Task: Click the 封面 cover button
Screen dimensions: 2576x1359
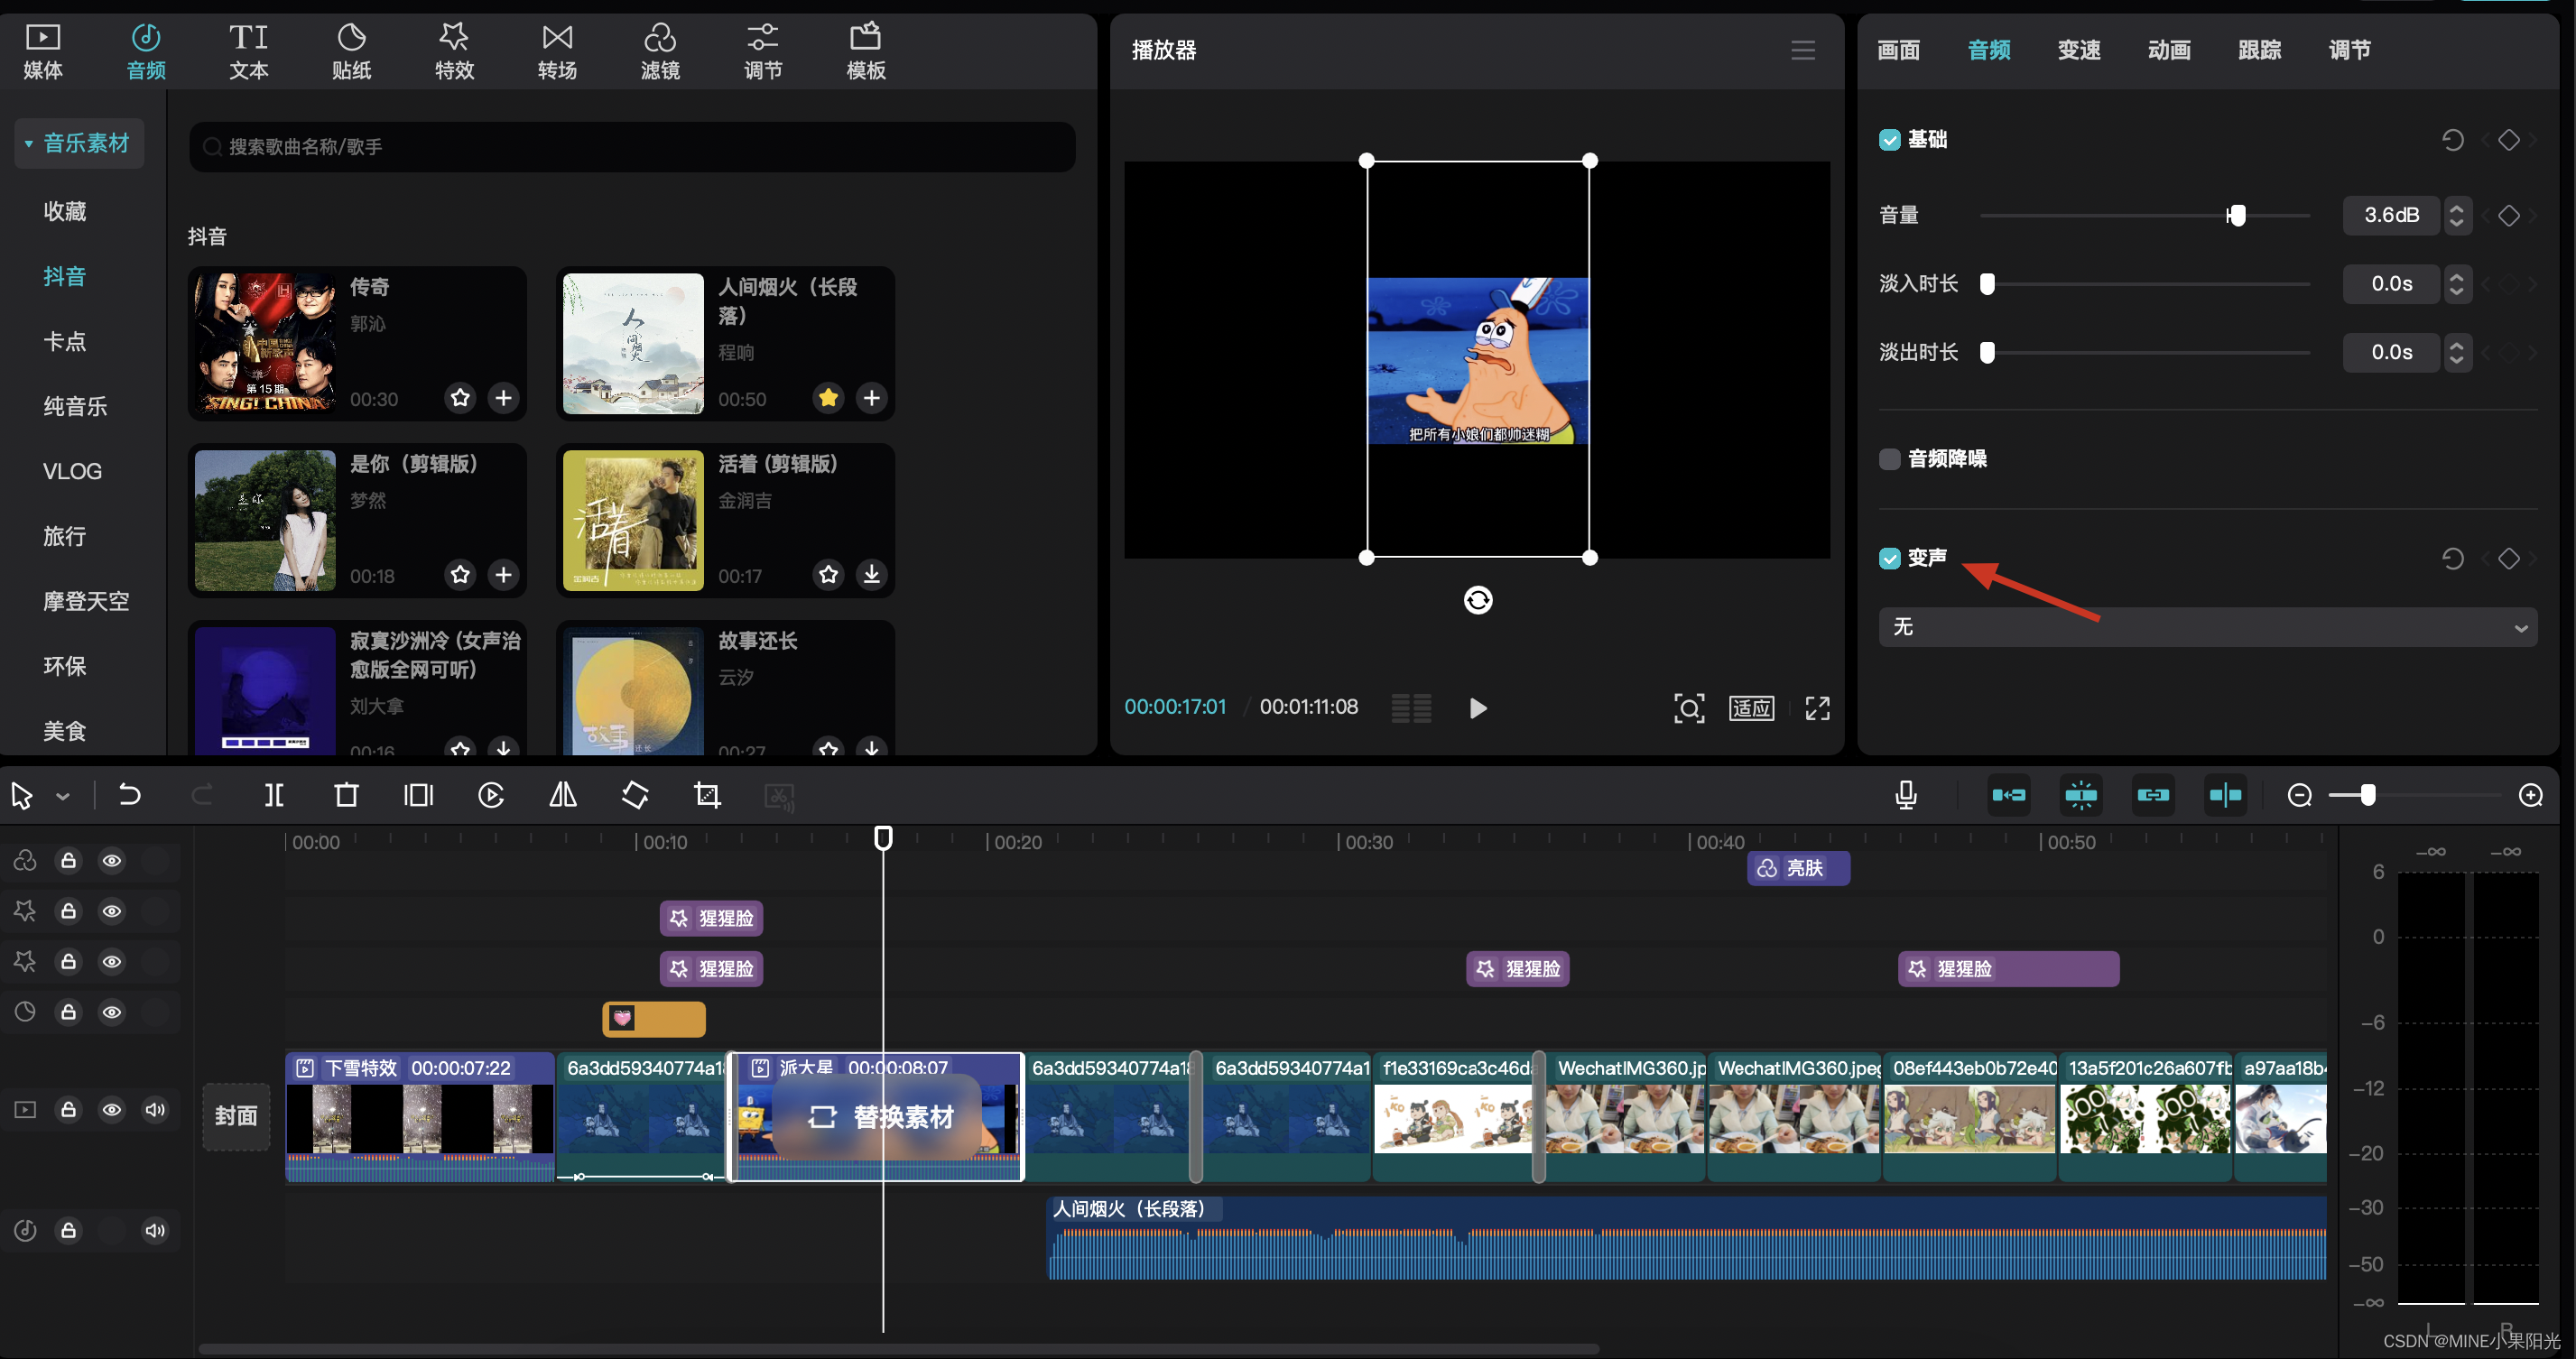Action: [x=236, y=1115]
